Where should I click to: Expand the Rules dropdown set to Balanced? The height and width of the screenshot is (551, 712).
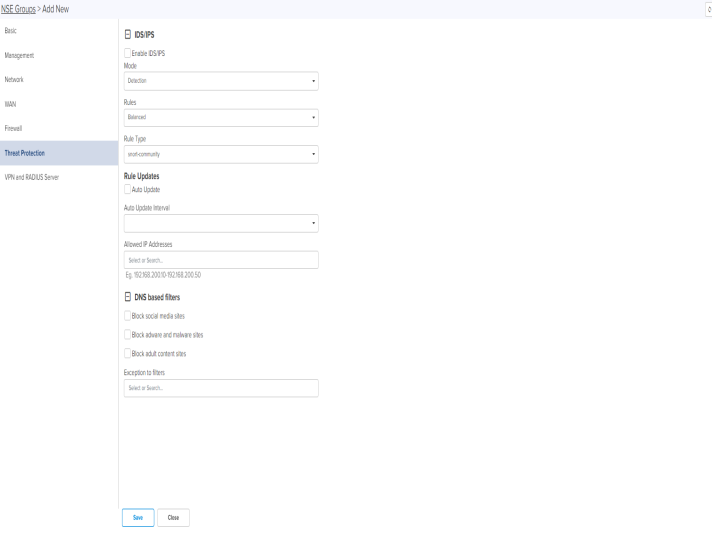[x=219, y=117]
